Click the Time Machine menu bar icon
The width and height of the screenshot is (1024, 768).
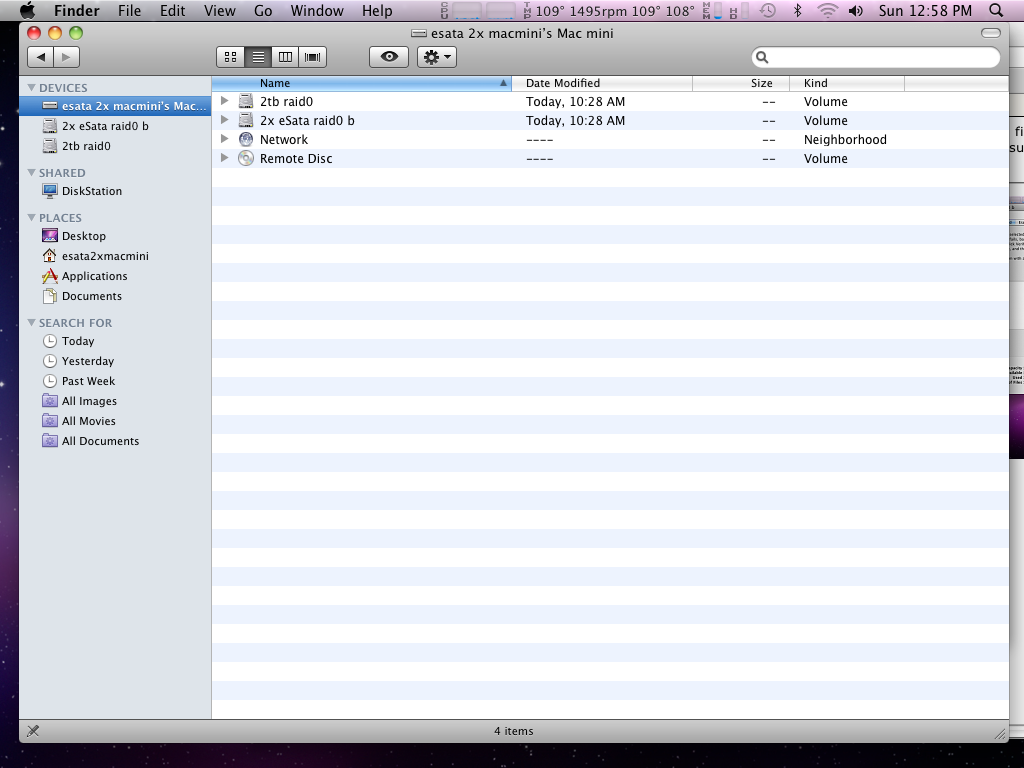click(768, 10)
